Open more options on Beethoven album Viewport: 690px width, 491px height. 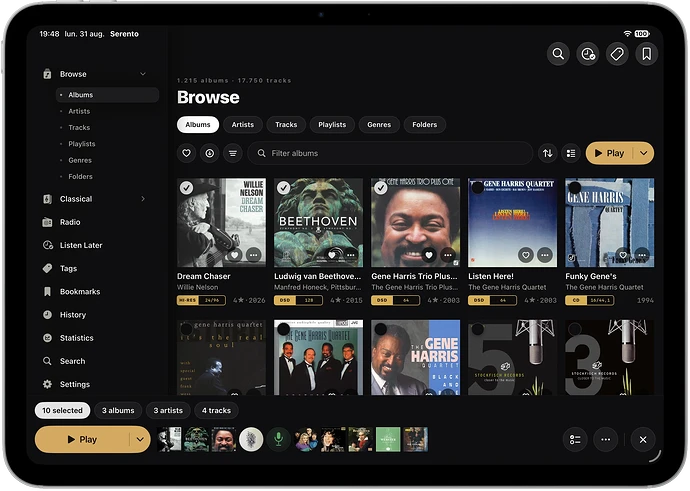coord(351,255)
